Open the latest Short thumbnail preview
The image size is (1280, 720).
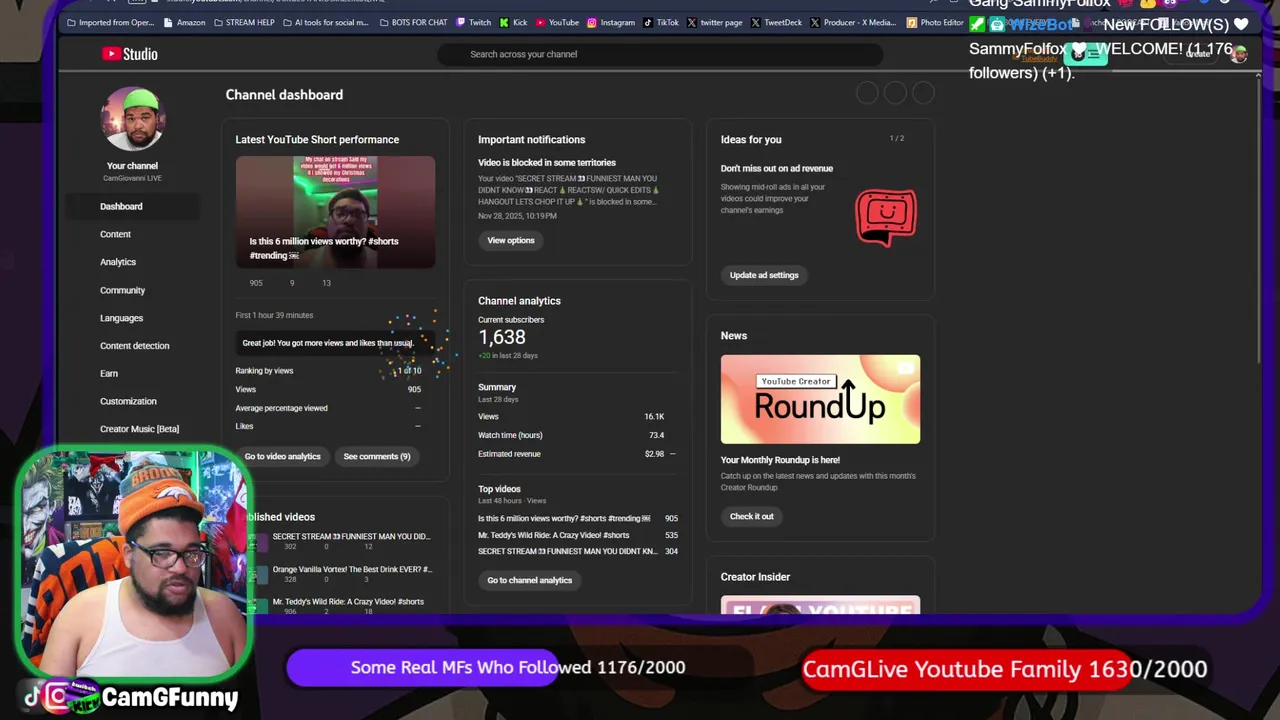click(x=335, y=211)
